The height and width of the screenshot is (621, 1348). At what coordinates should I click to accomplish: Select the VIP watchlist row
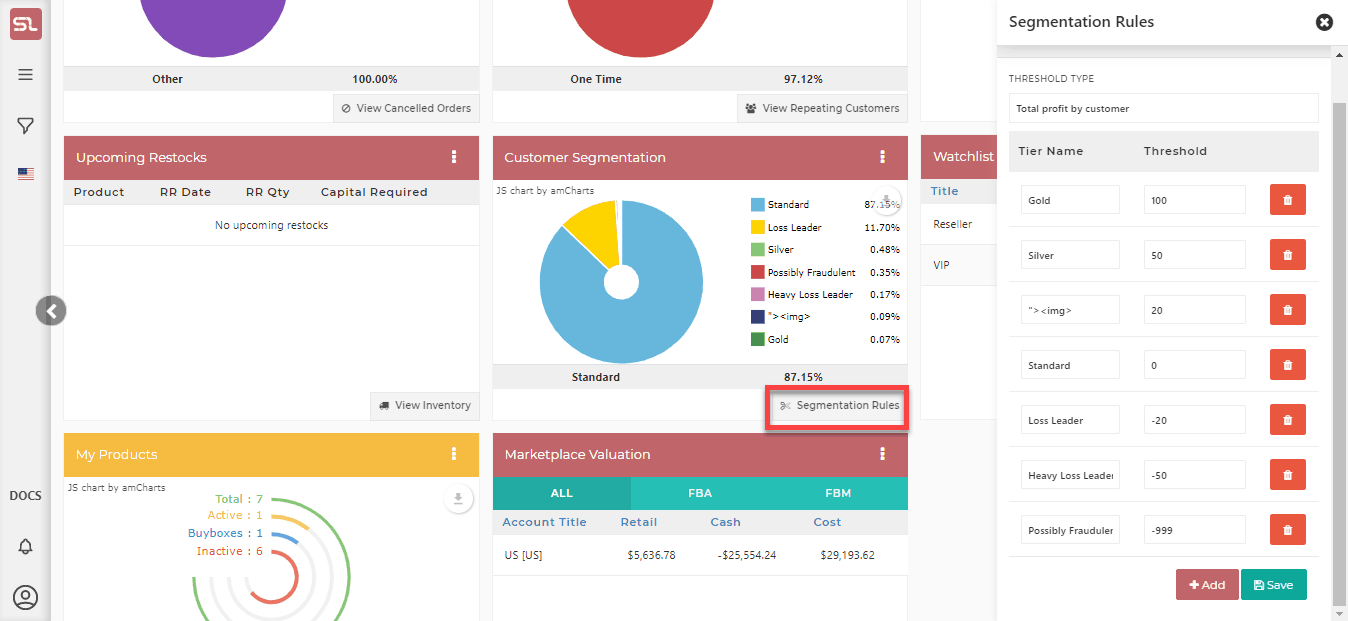[958, 266]
